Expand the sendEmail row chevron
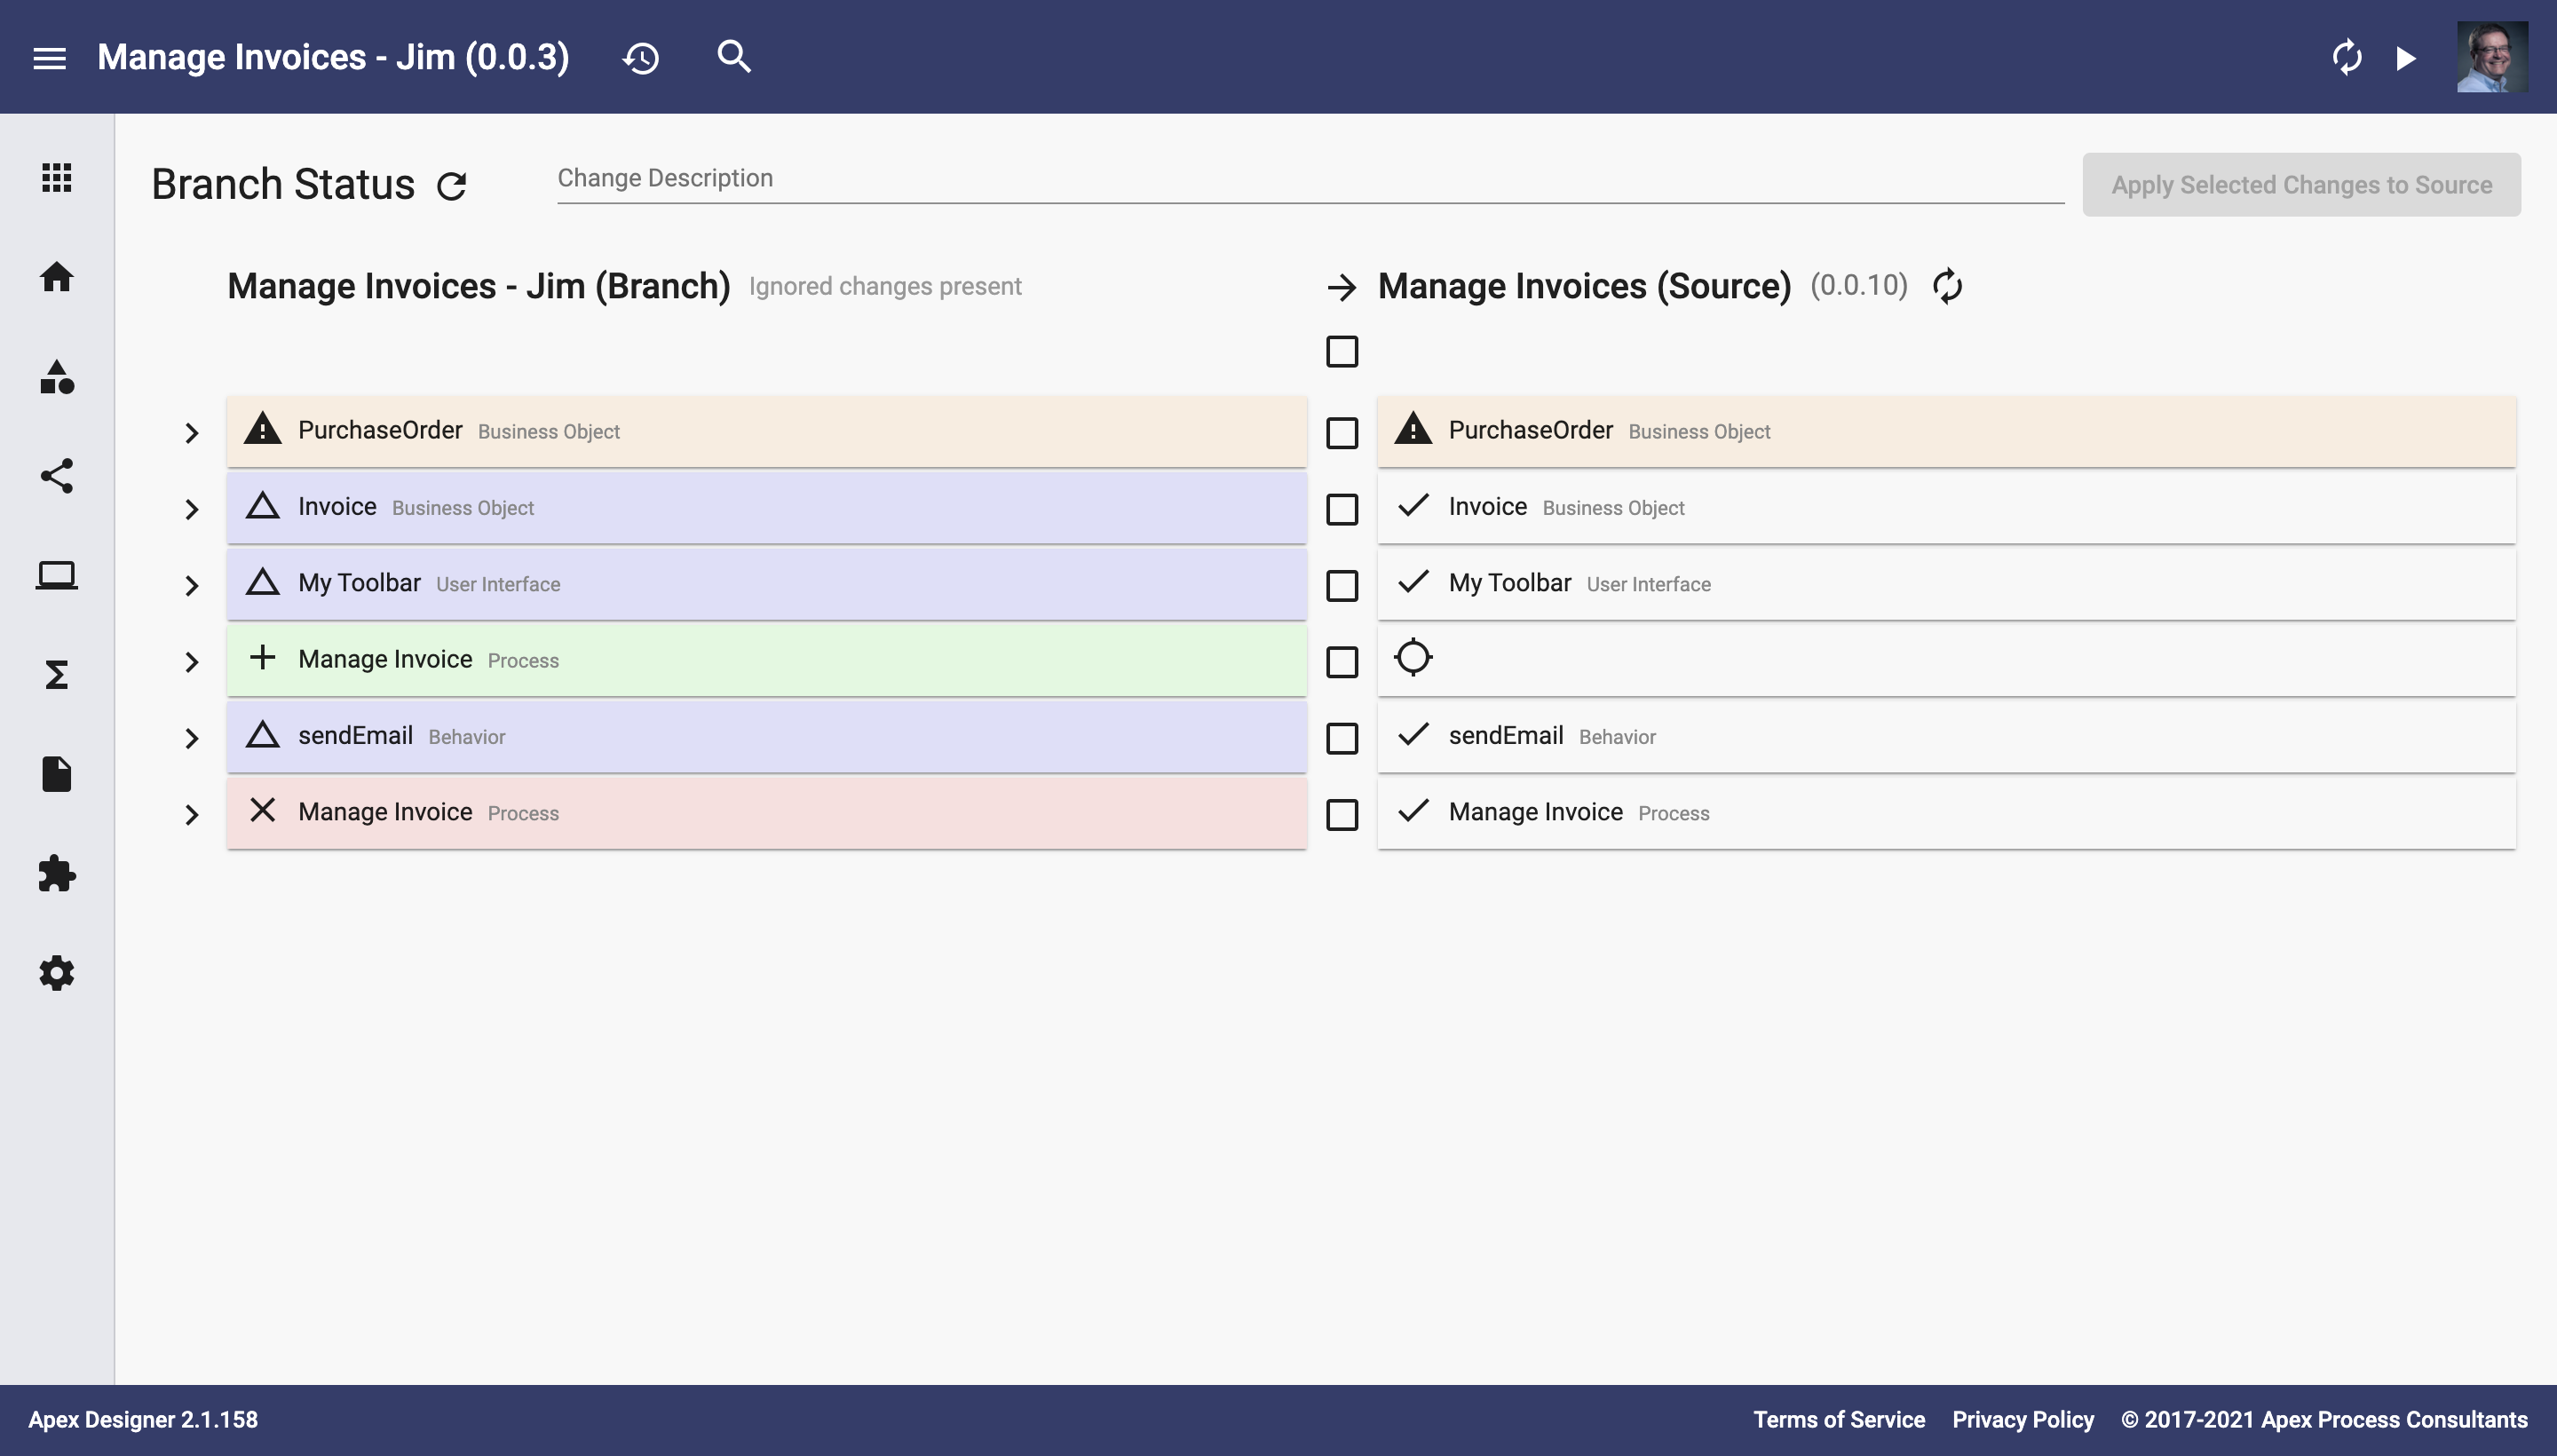Viewport: 2557px width, 1456px height. click(192, 739)
